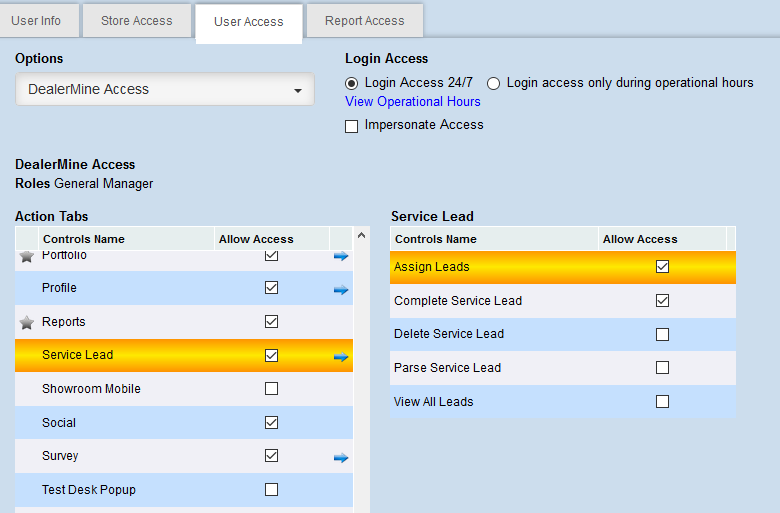The width and height of the screenshot is (780, 513).
Task: Go to the Report Access tab
Action: coord(365,20)
